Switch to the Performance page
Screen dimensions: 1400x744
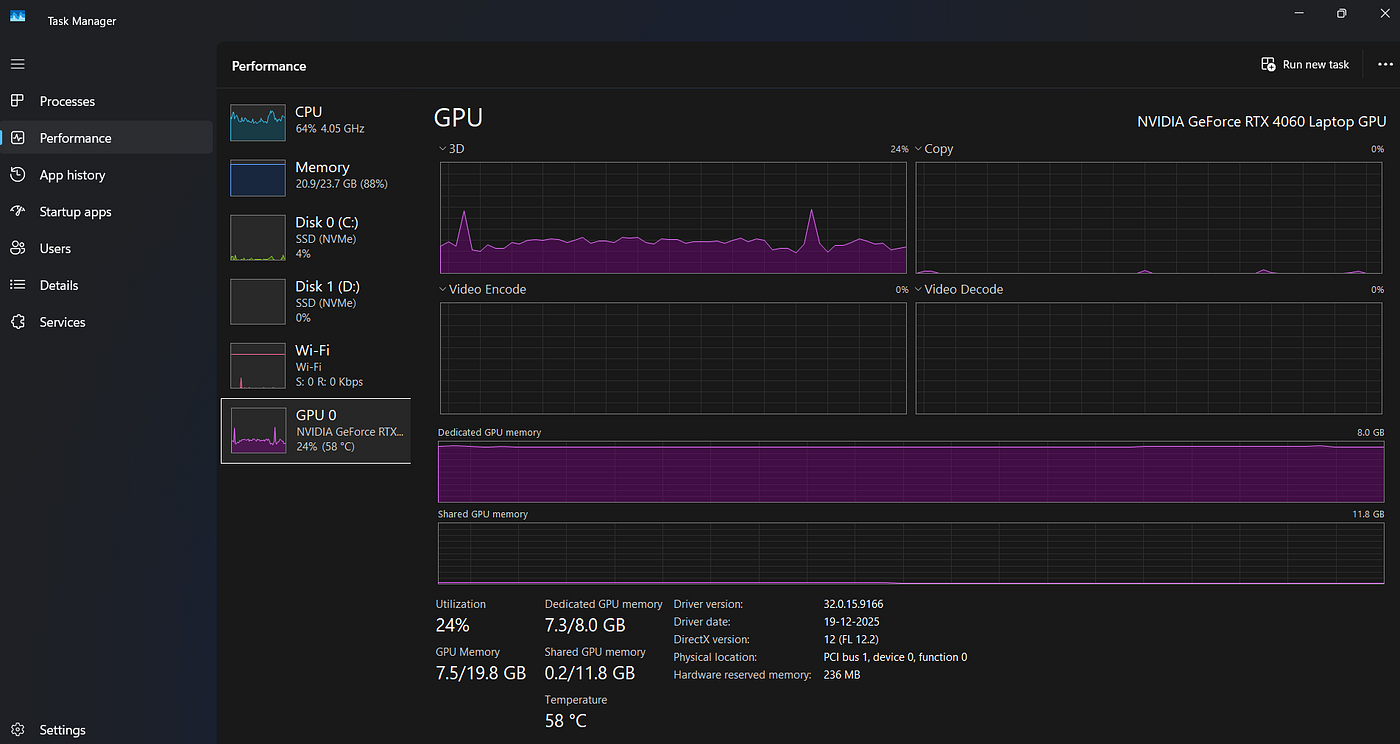coord(107,138)
